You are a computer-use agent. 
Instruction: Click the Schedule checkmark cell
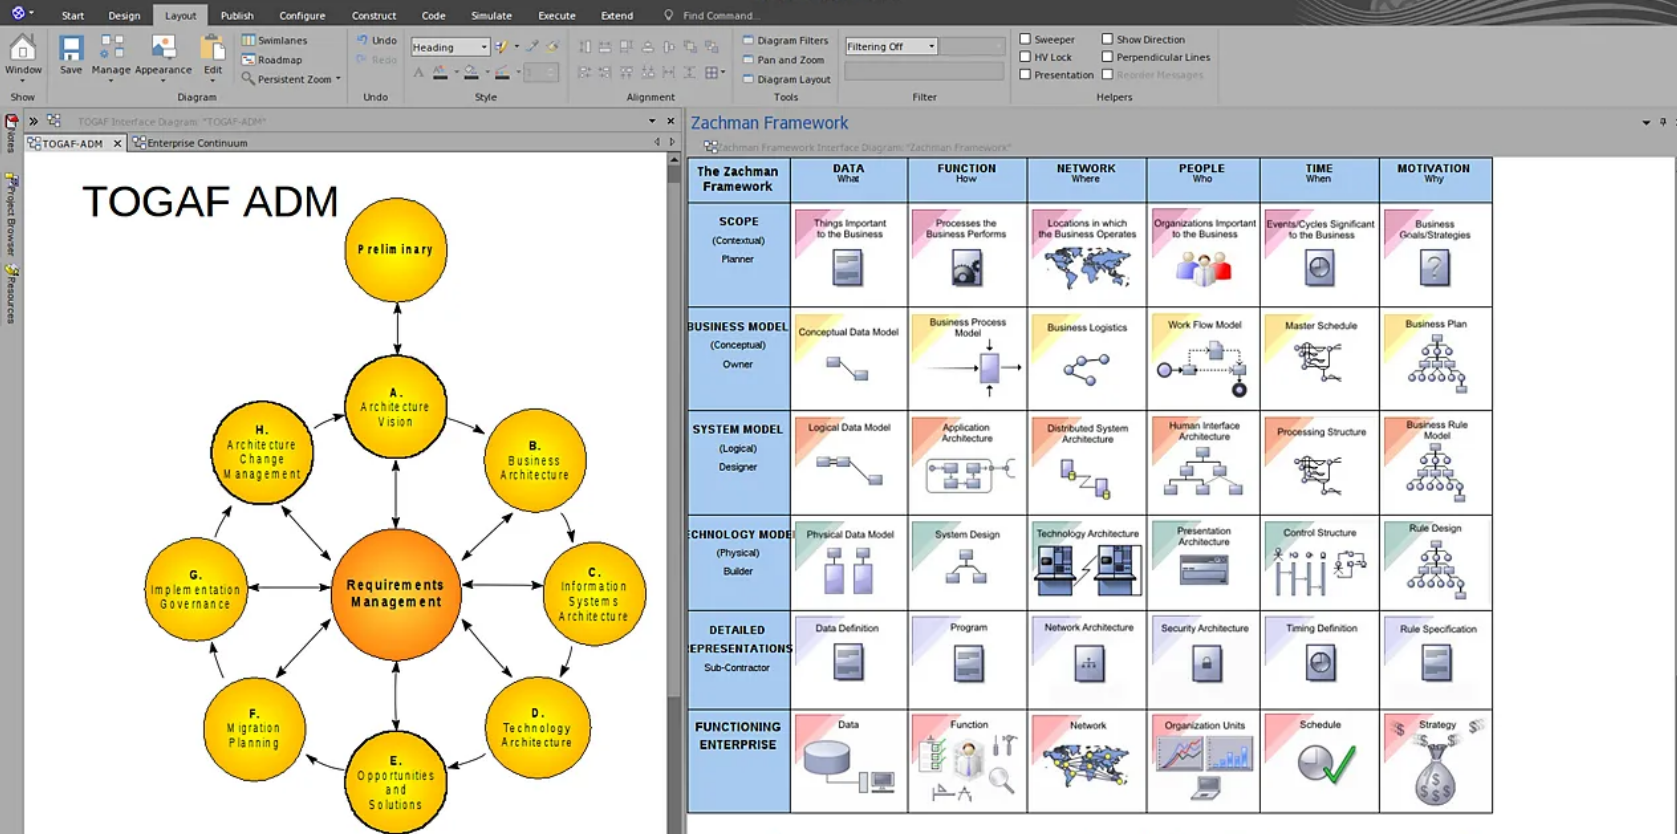[1320, 761]
